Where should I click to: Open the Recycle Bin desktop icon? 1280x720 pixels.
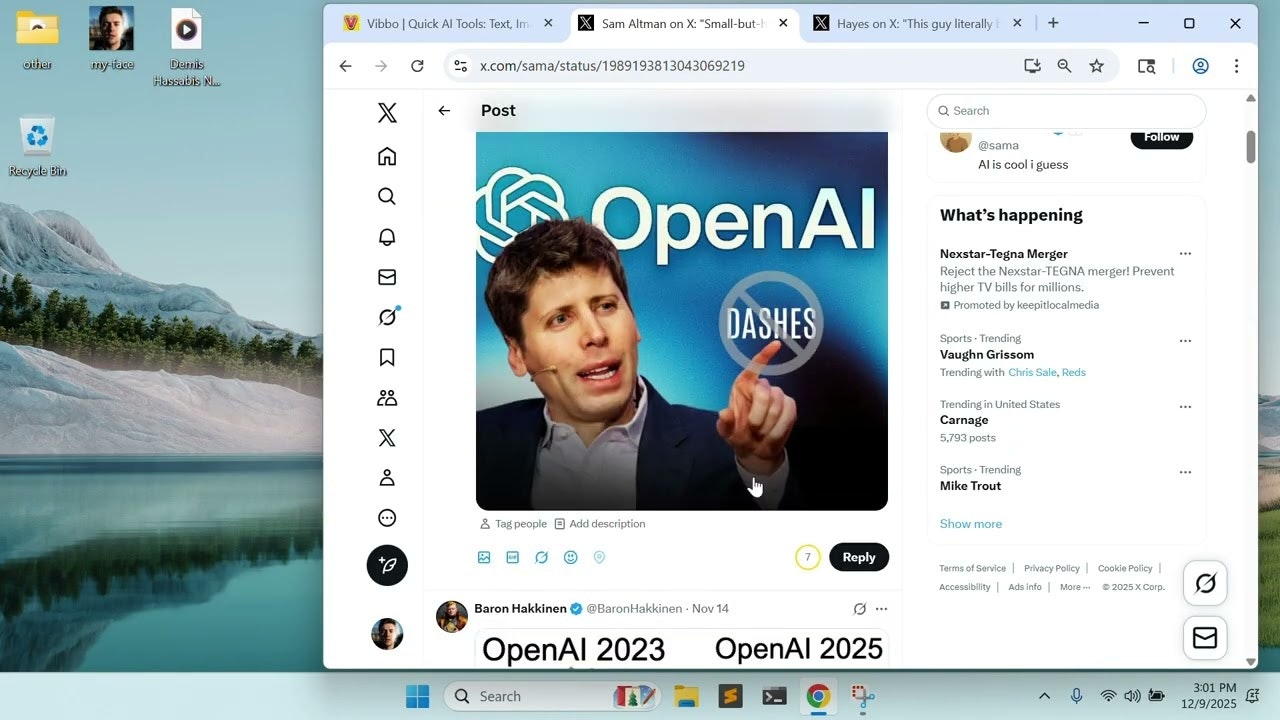tap(37, 147)
